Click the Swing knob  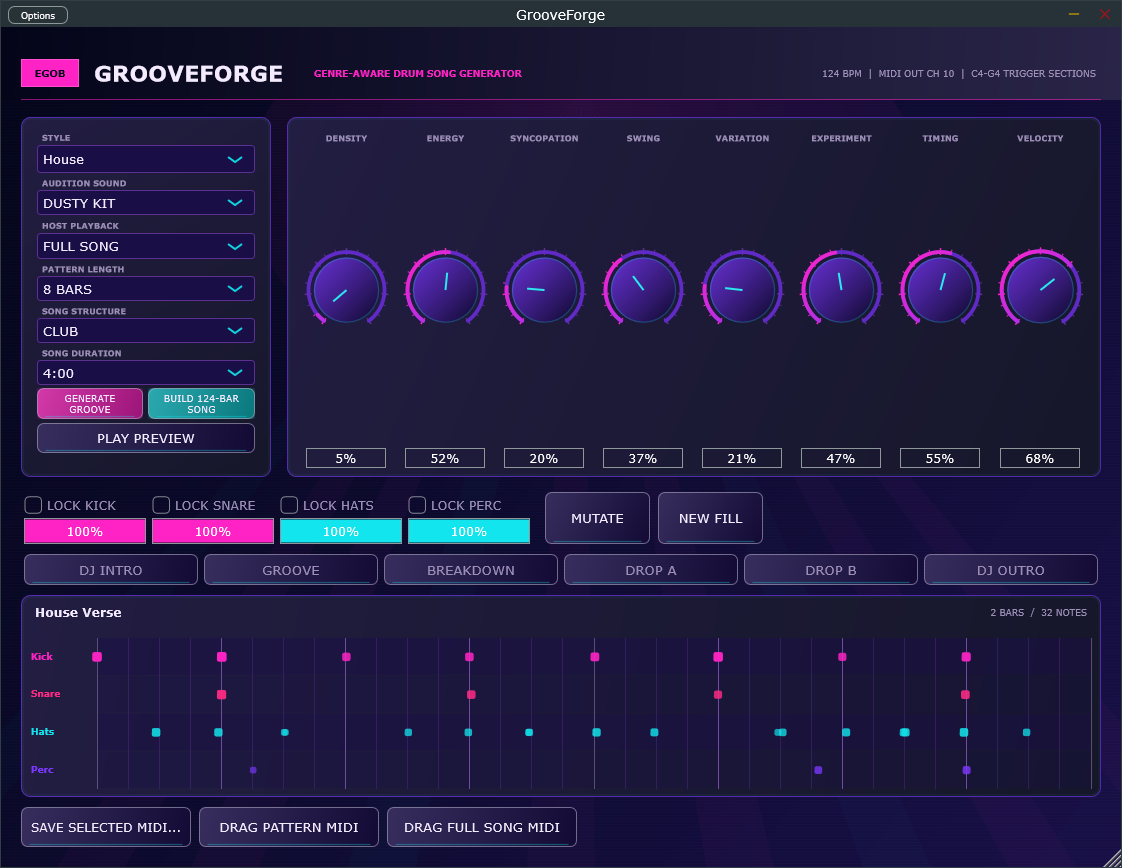[643, 289]
